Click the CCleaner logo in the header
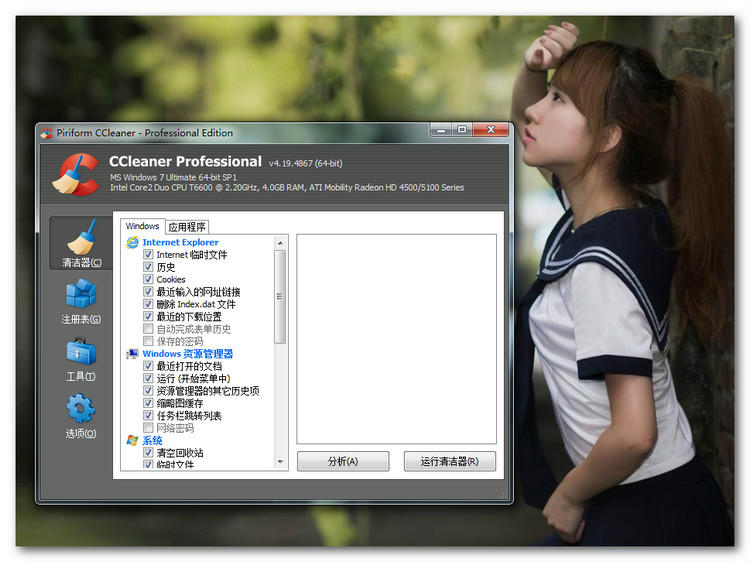 (76, 174)
